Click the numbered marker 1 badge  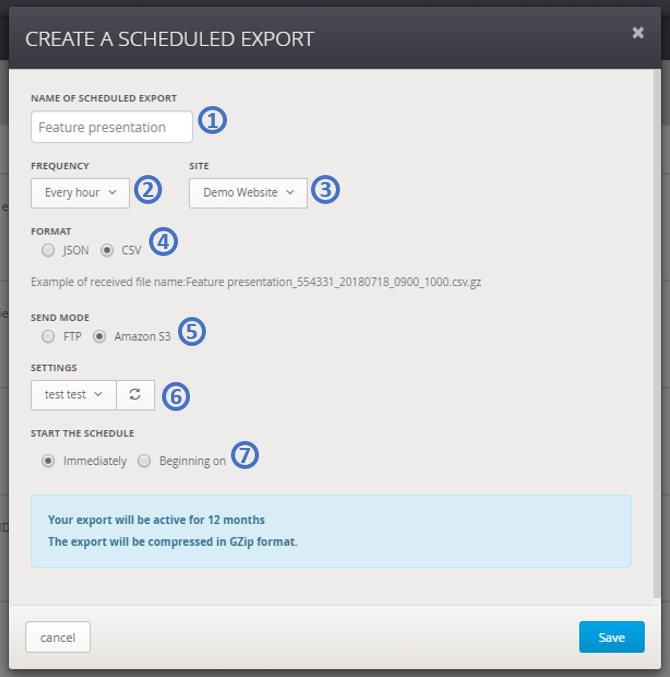click(x=212, y=121)
